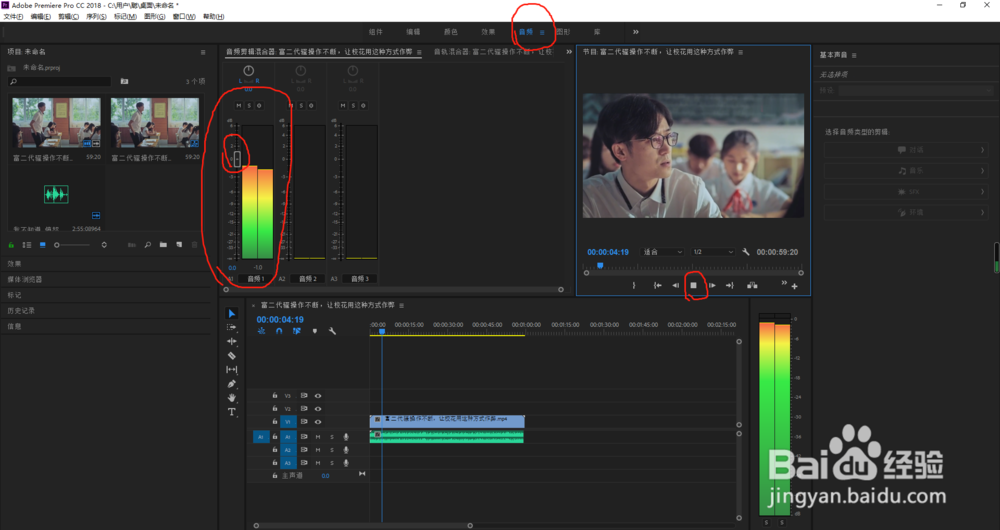Expand 对话 audio type option

click(x=906, y=150)
